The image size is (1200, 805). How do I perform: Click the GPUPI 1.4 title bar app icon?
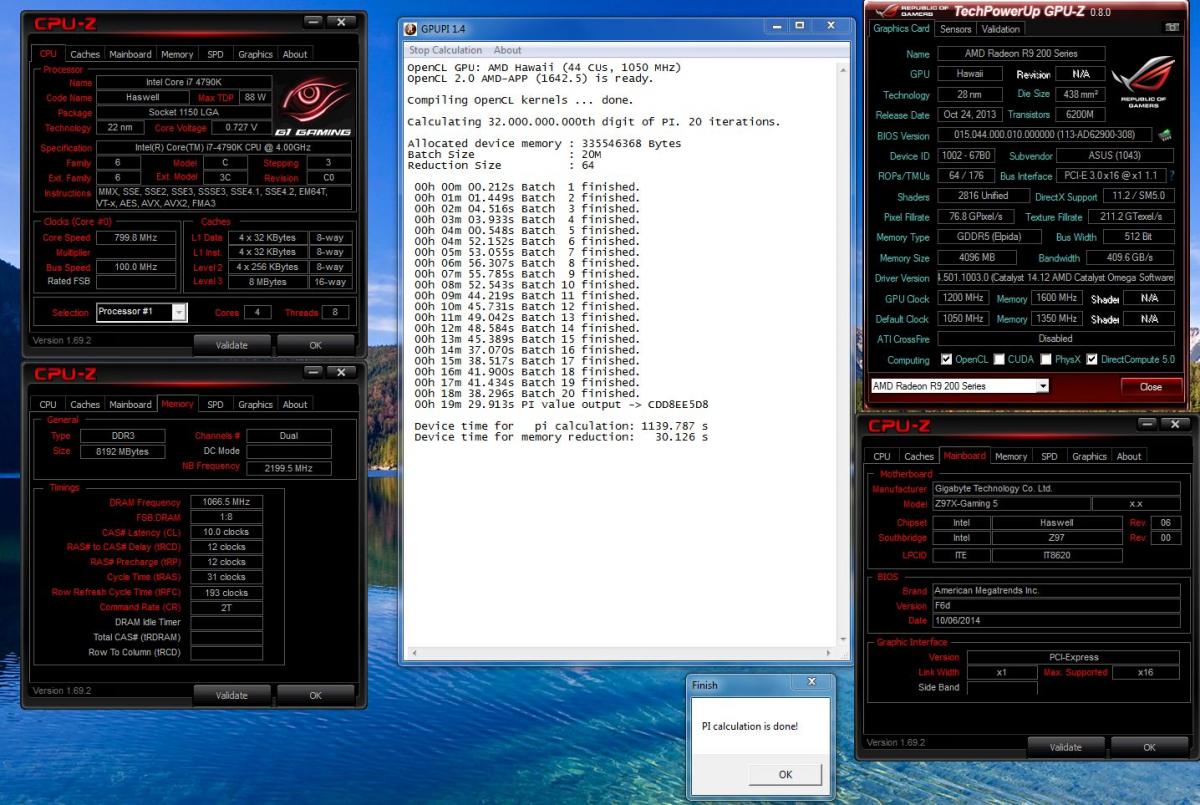[x=410, y=28]
